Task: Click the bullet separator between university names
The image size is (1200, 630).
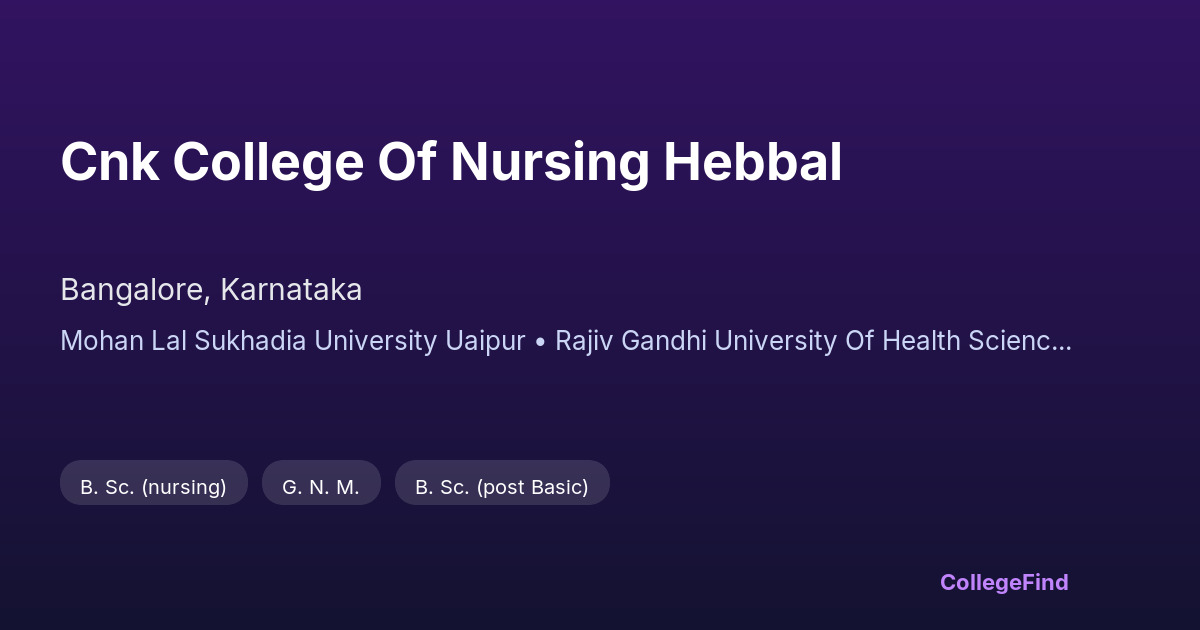Action: coord(540,342)
